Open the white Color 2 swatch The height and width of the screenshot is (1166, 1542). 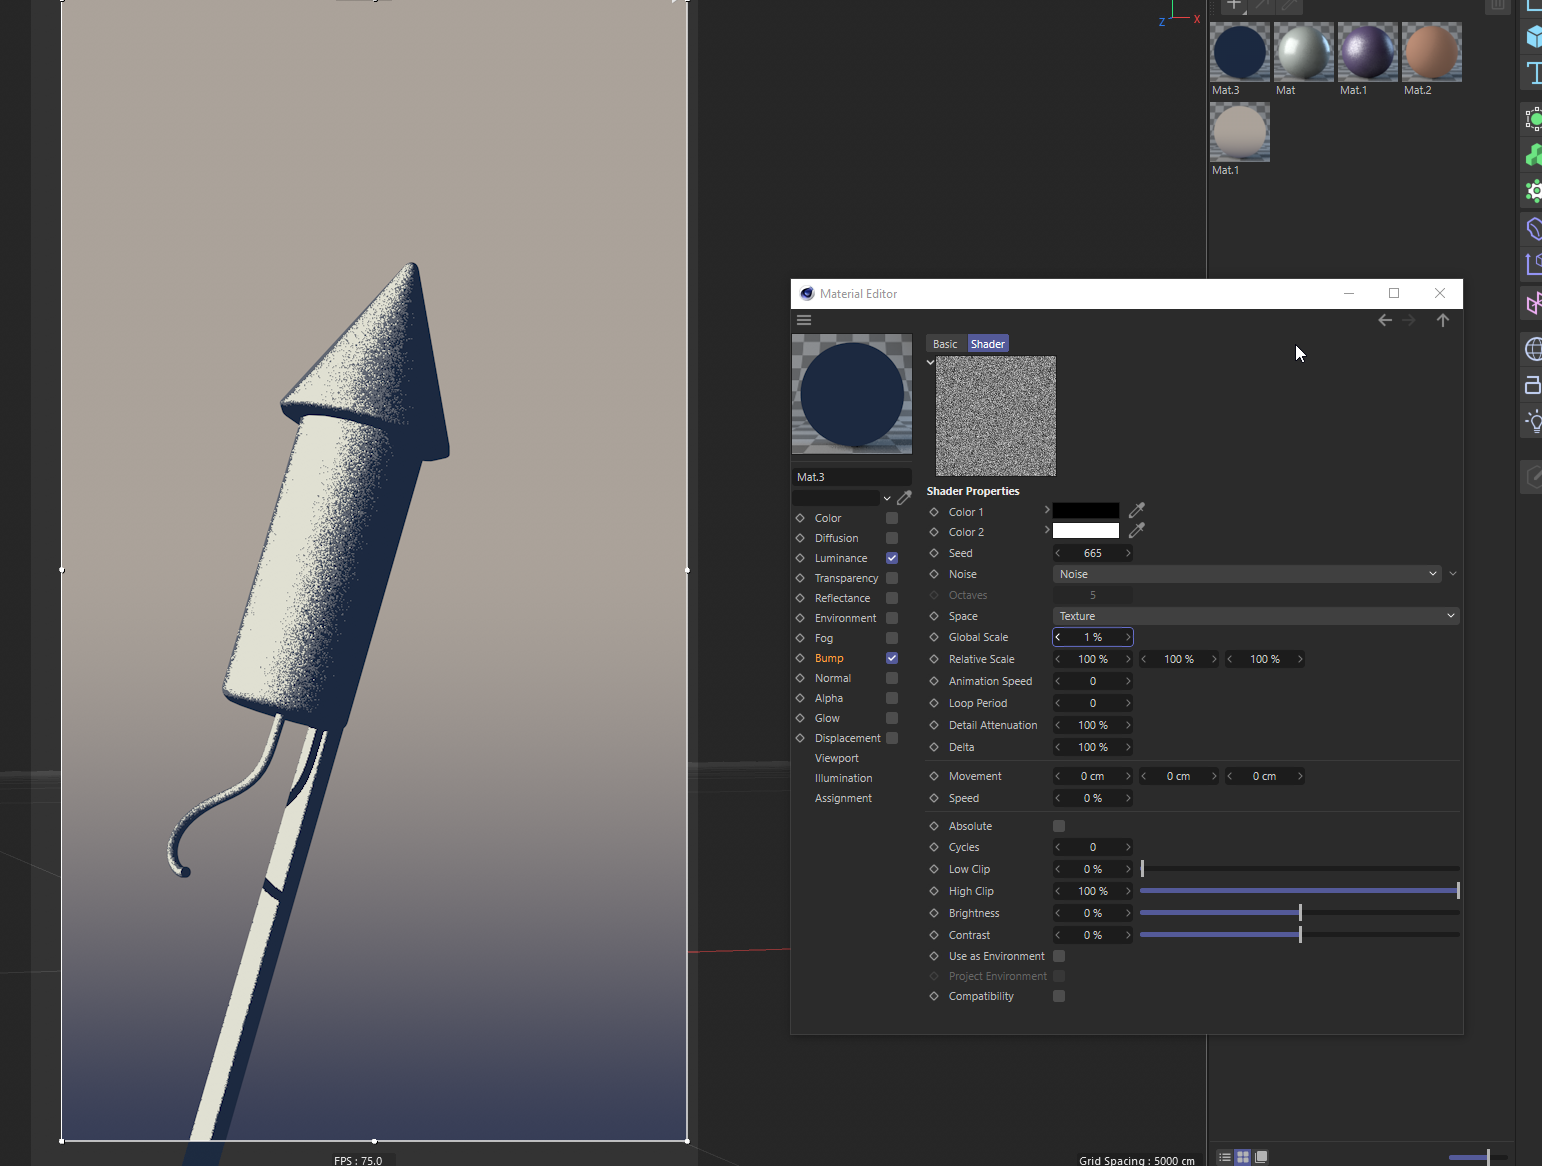coord(1086,531)
